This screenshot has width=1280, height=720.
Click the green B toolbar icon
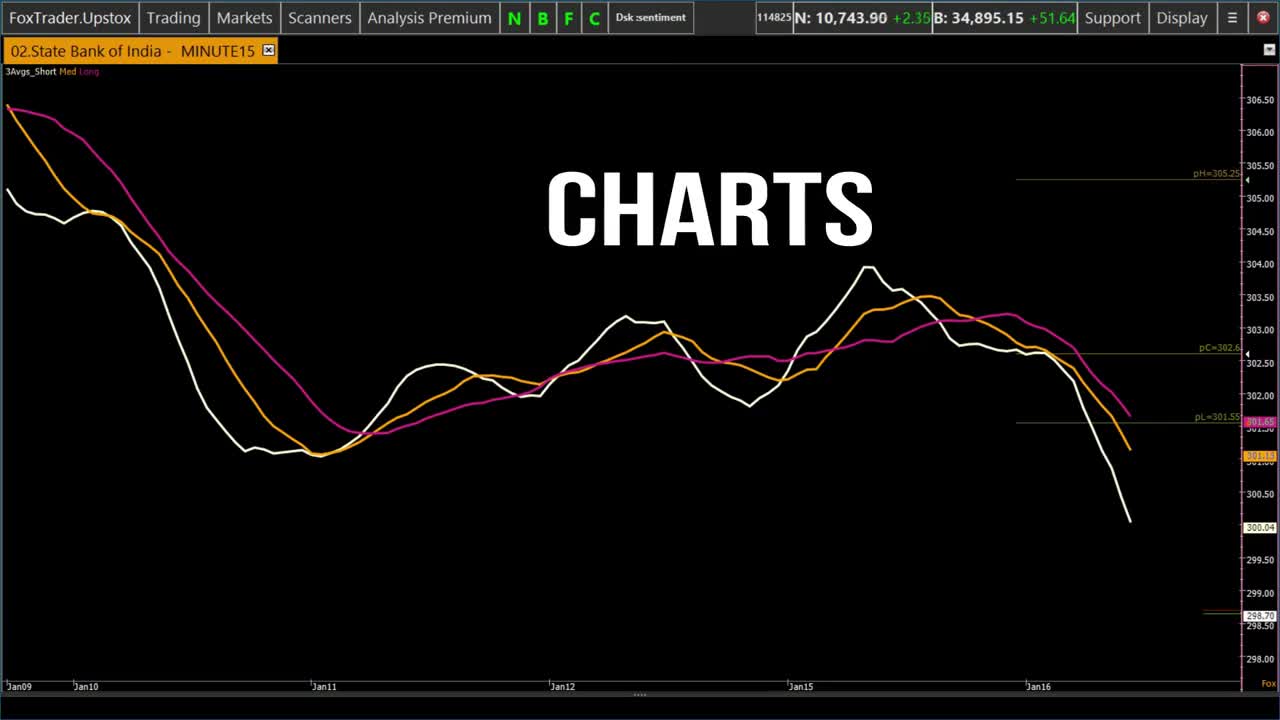click(x=542, y=18)
